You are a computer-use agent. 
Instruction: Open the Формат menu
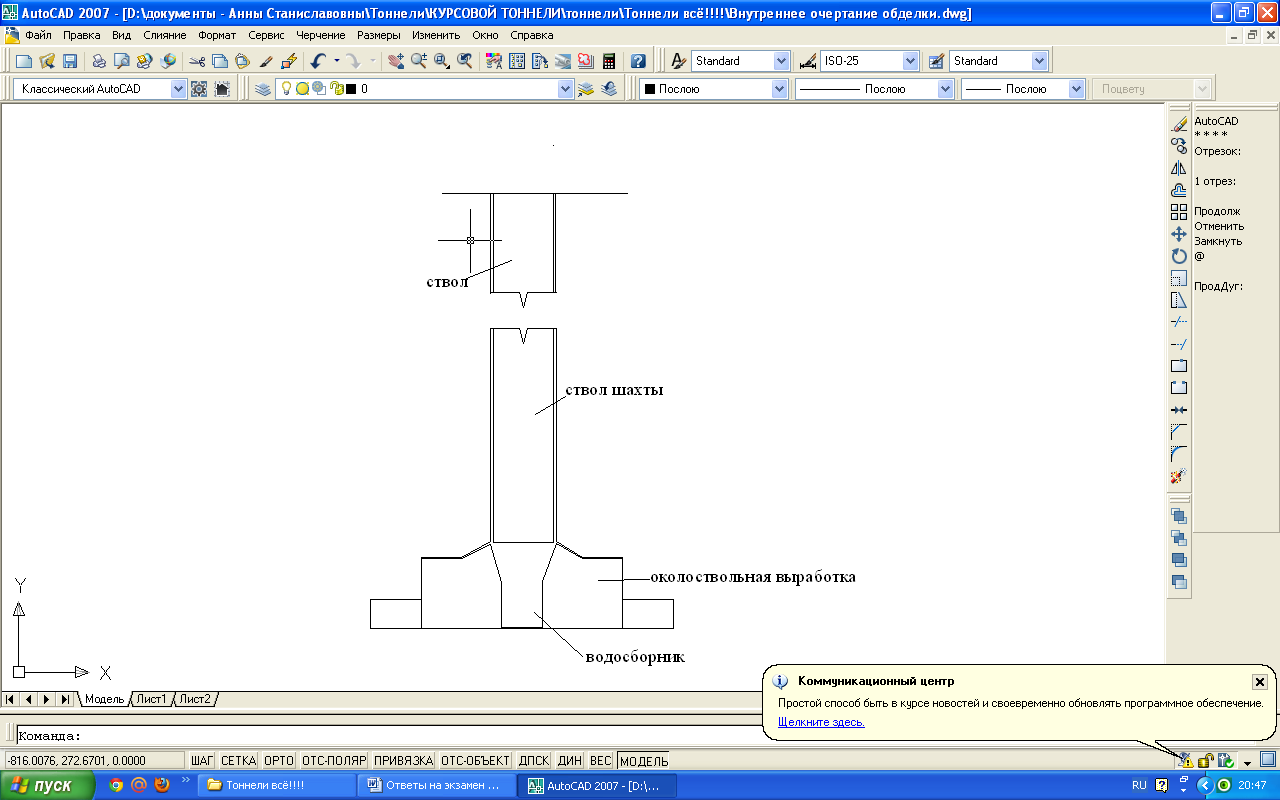tap(218, 35)
